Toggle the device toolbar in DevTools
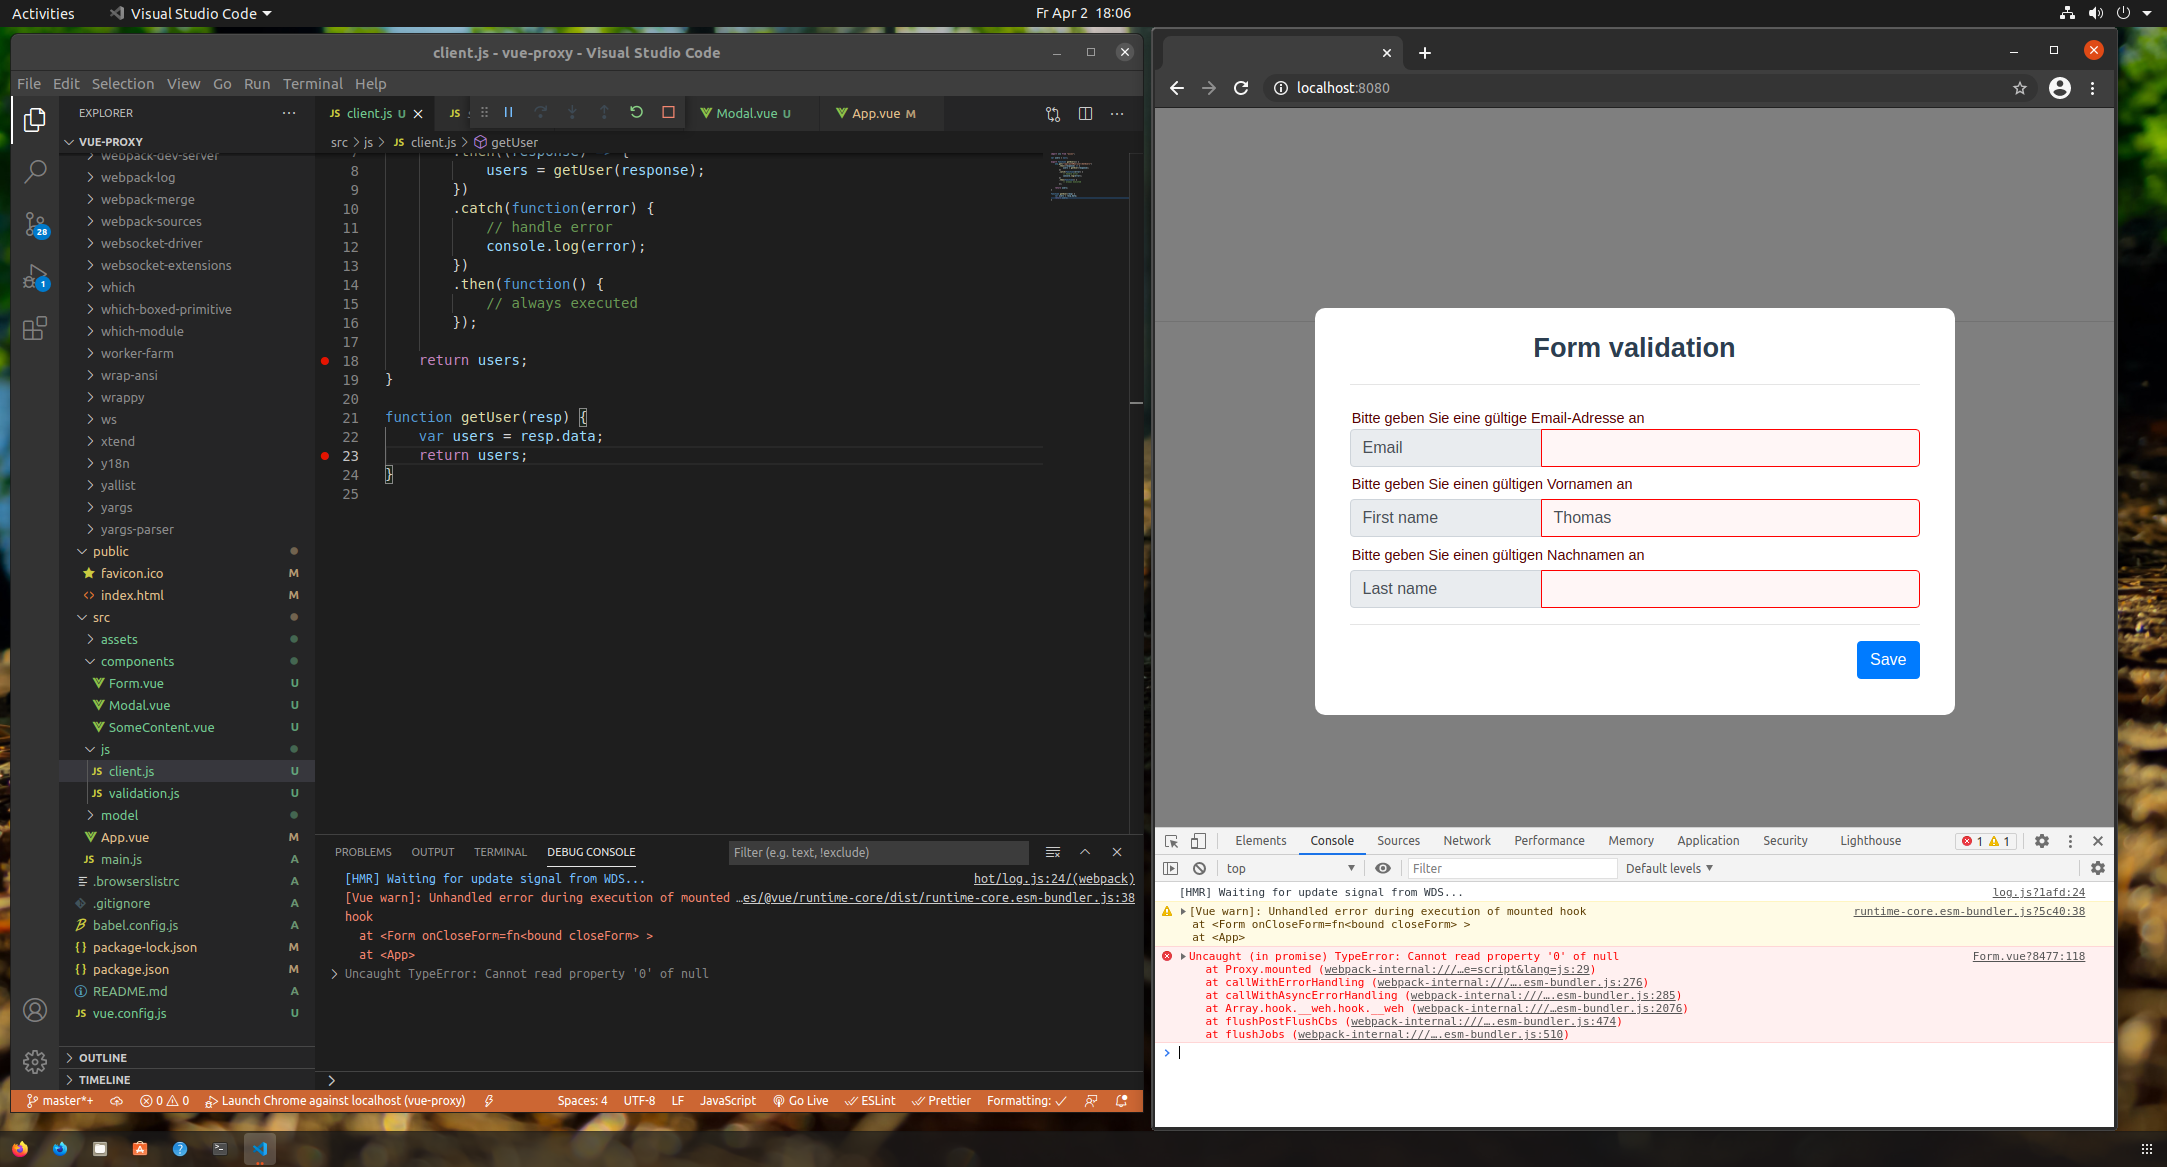 1198,841
